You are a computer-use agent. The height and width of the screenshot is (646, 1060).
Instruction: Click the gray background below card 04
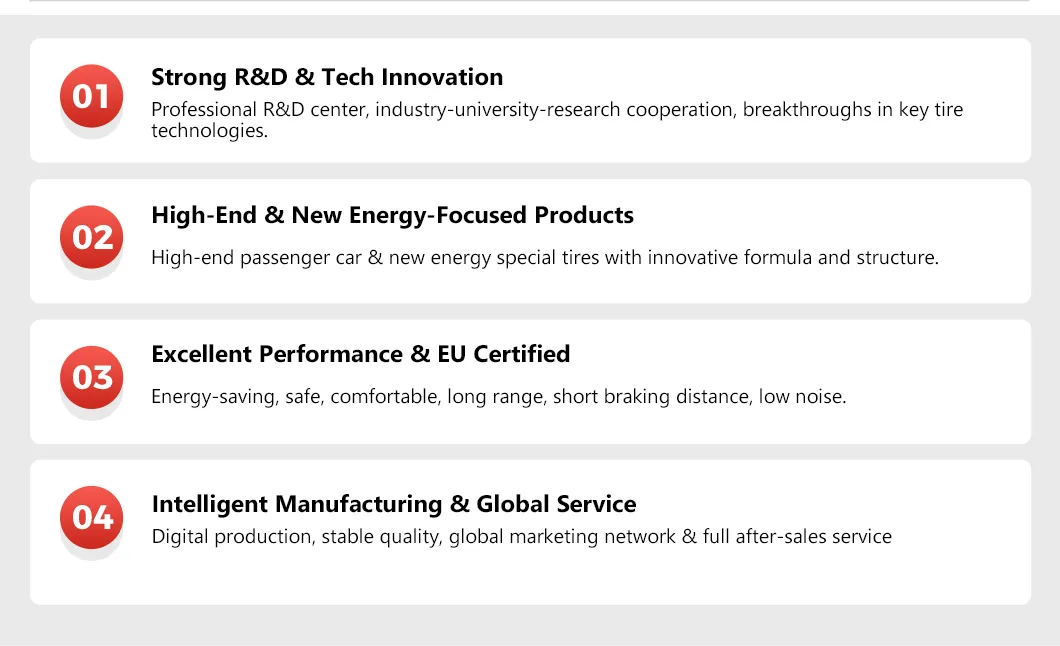[x=530, y=625]
